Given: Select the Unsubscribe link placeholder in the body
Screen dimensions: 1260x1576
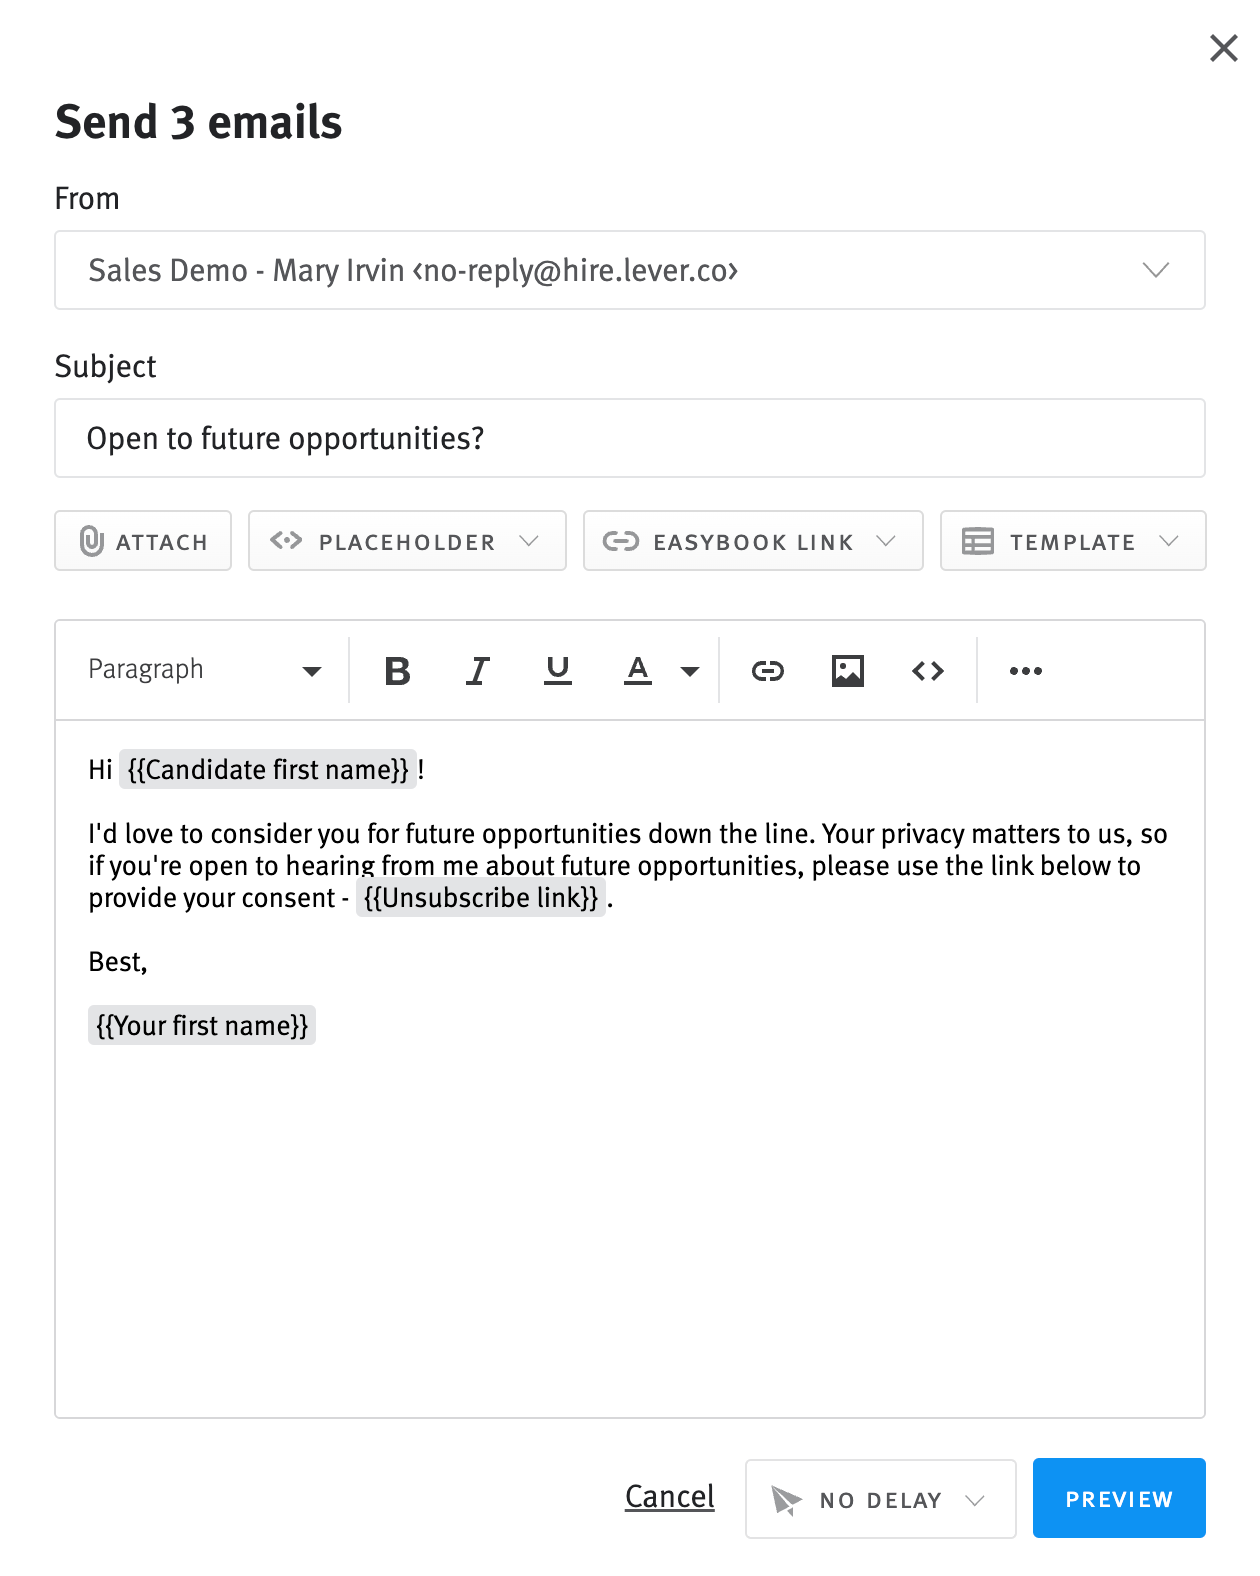Looking at the screenshot, I should (482, 898).
